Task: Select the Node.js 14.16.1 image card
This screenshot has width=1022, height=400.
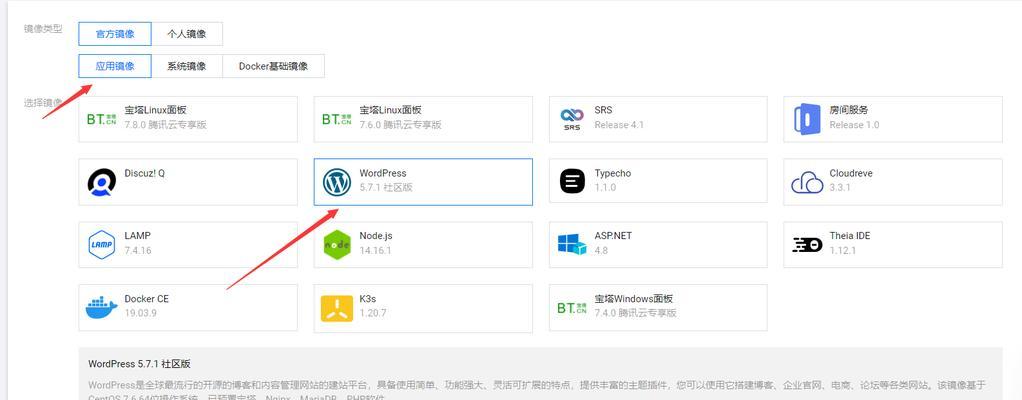Action: pos(423,244)
